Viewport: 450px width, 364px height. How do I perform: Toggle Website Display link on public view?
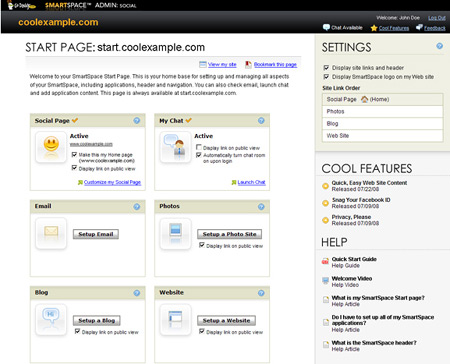click(202, 331)
